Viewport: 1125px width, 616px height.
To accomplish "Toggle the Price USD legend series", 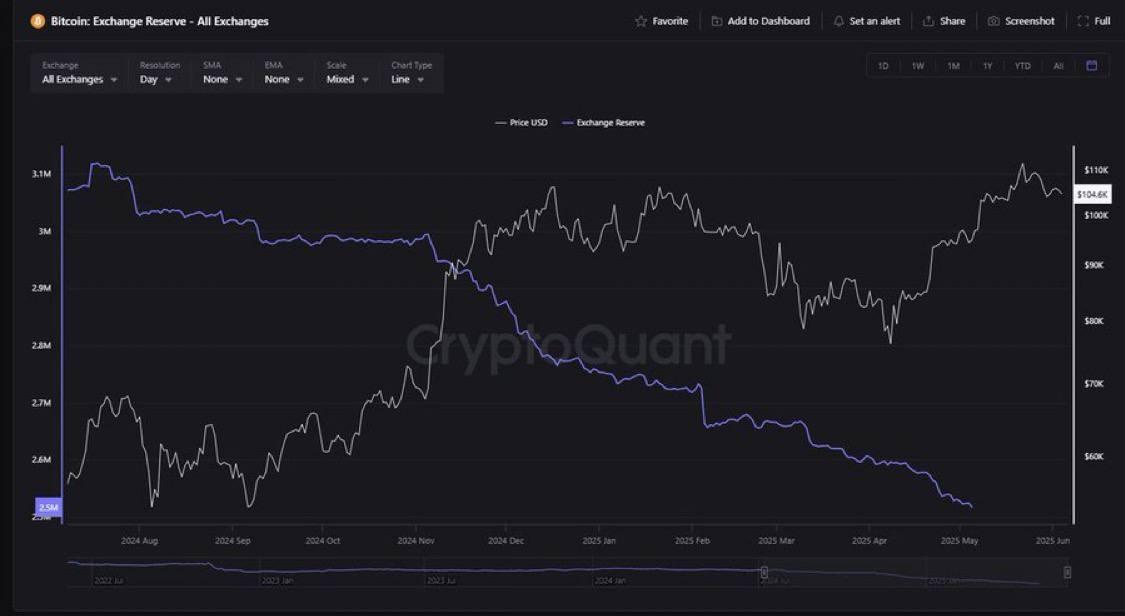I will click(521, 123).
